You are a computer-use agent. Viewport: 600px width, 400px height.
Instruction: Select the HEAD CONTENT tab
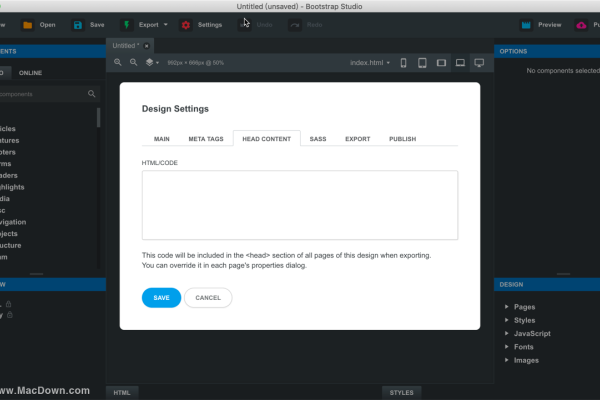tap(267, 139)
